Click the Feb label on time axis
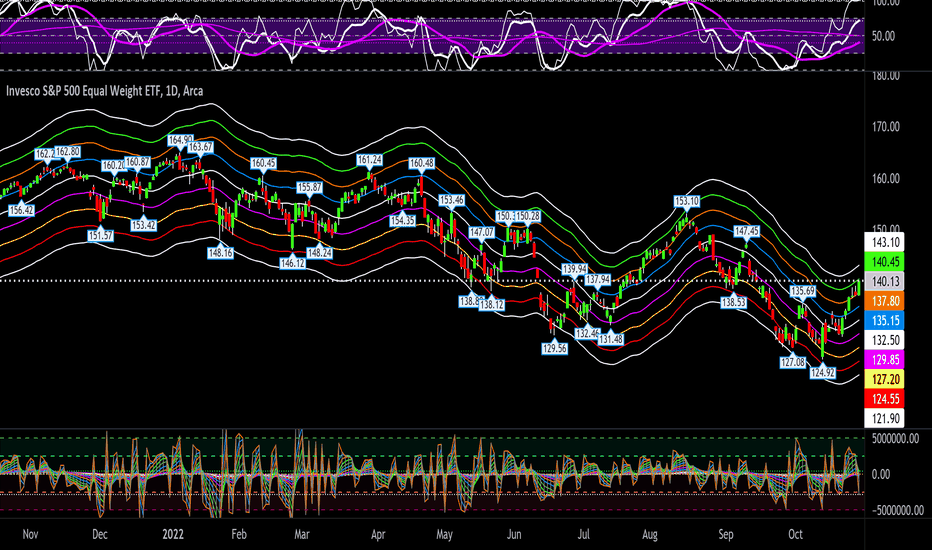932x550 pixels. coord(238,534)
